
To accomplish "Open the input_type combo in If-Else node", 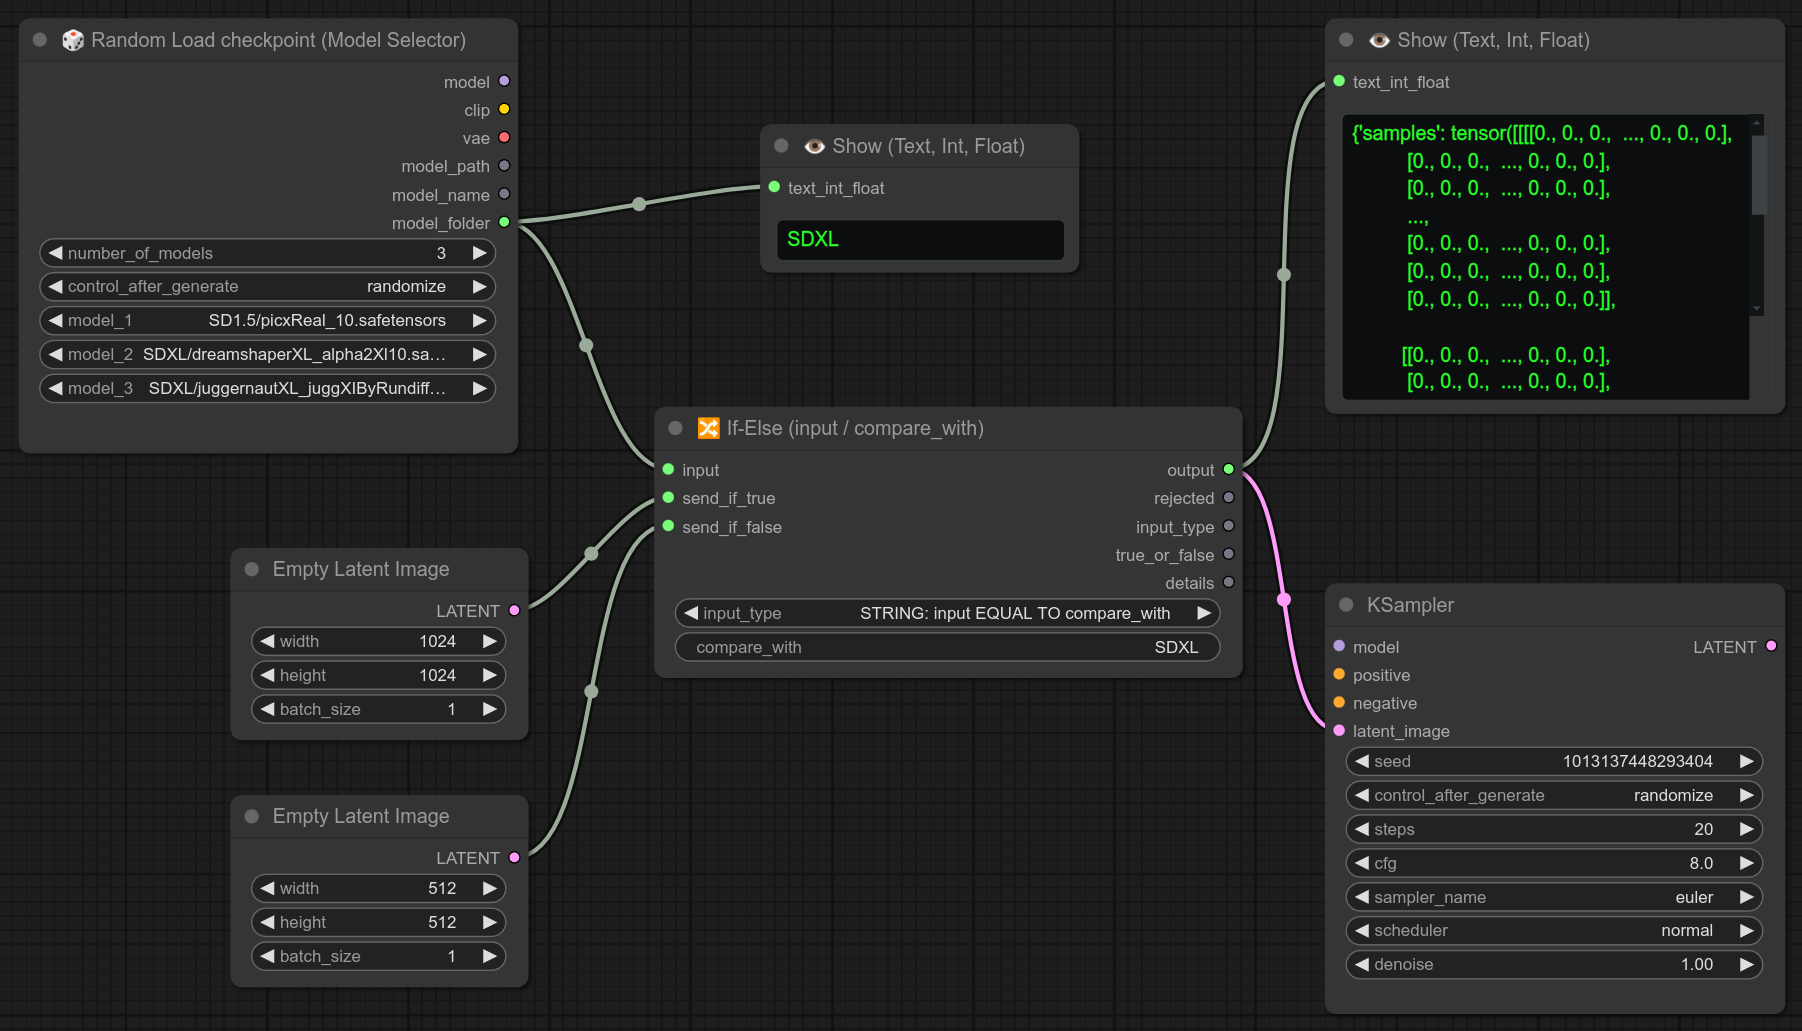I will [x=947, y=613].
